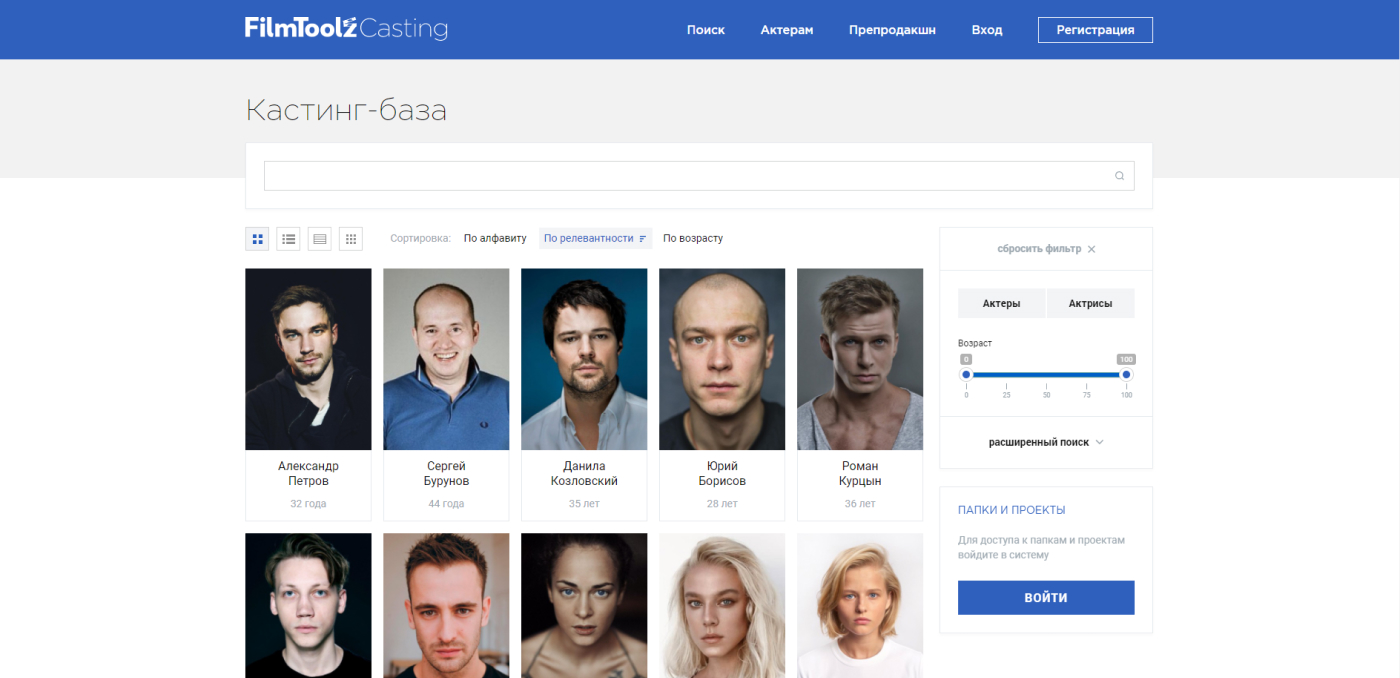Open Роман Курцын's photo
1400x678 pixels.
coord(860,359)
